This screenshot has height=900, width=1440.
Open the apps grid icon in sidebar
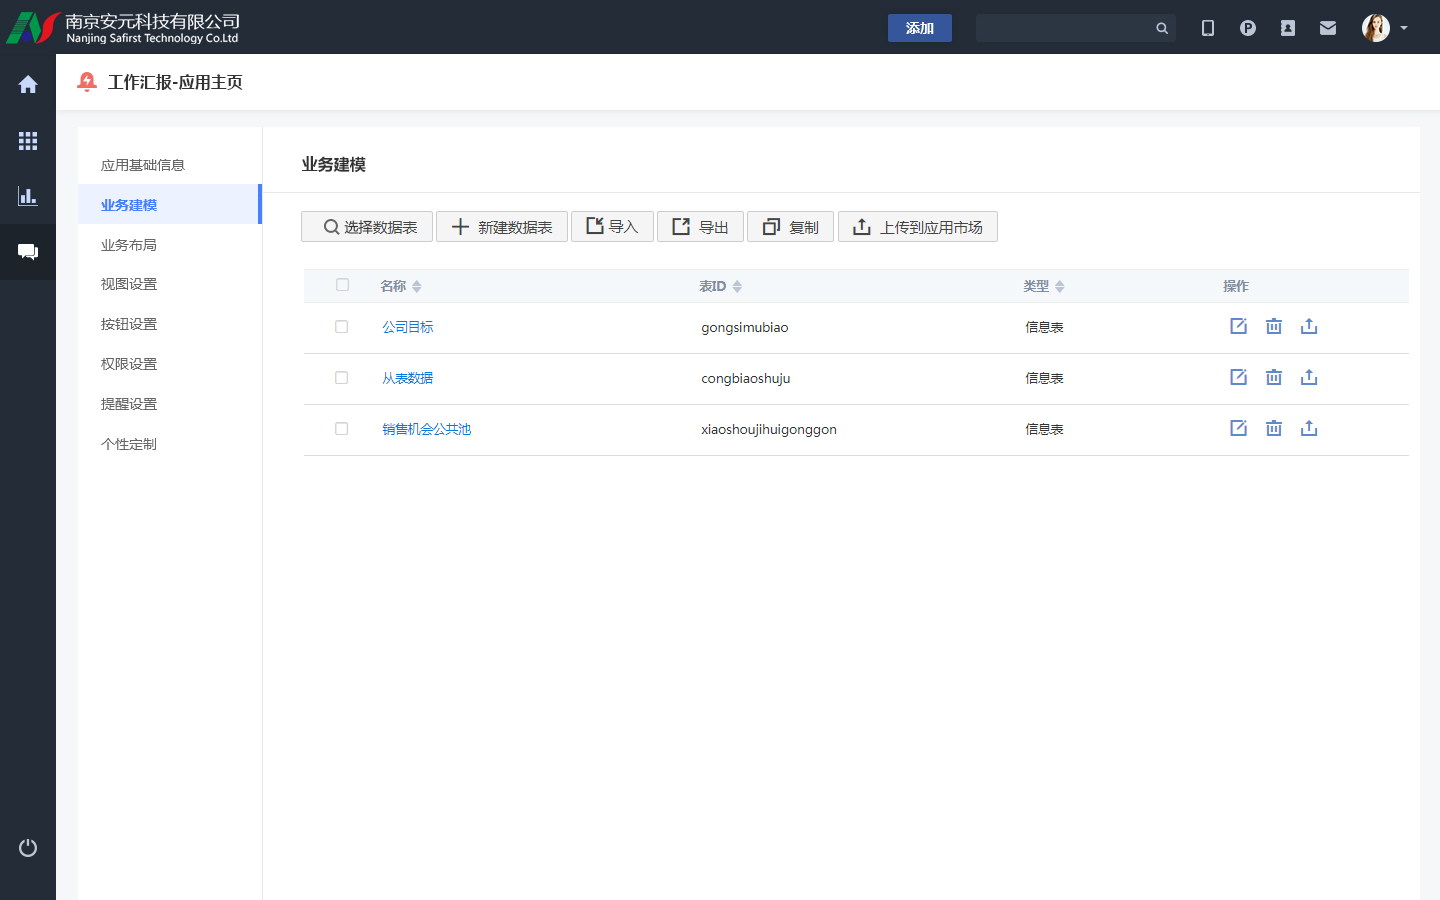click(x=28, y=141)
